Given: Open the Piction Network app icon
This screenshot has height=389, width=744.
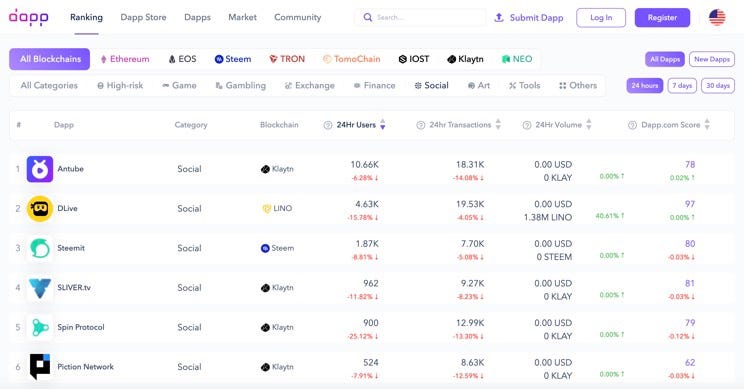Looking at the screenshot, I should point(40,367).
